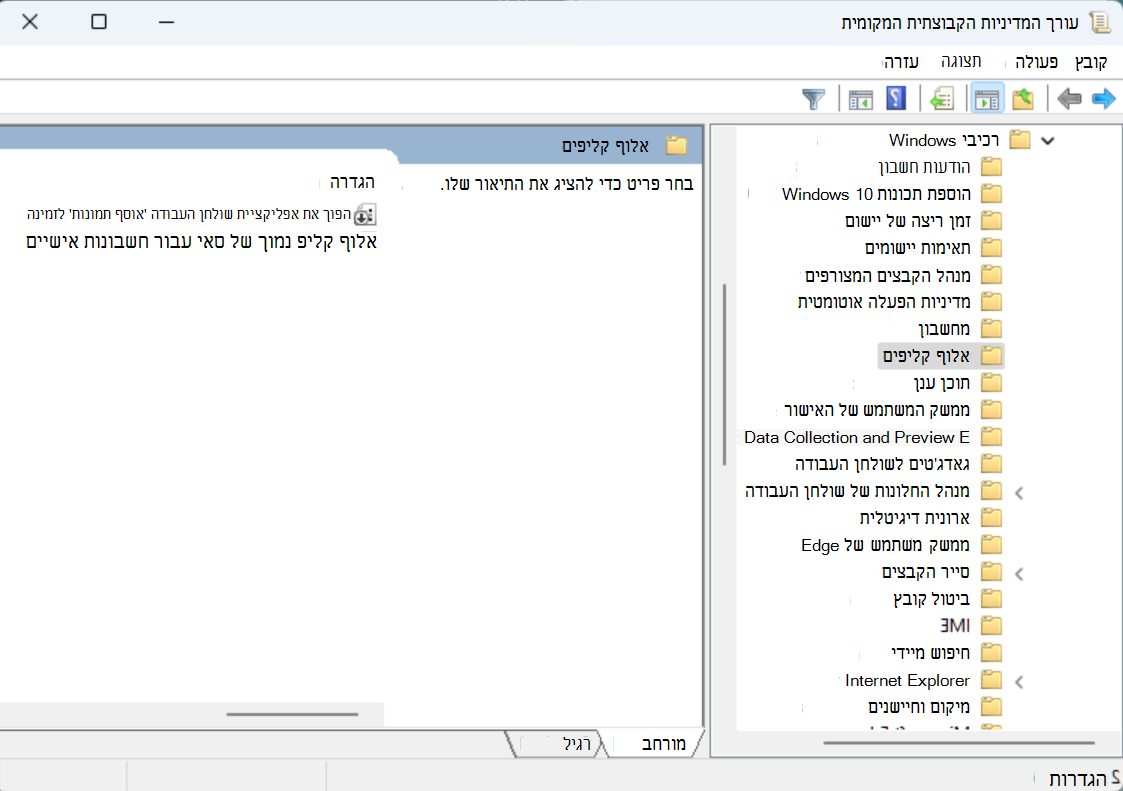Open the עזרה menu
Screen dimensions: 1123x791
coord(901,62)
